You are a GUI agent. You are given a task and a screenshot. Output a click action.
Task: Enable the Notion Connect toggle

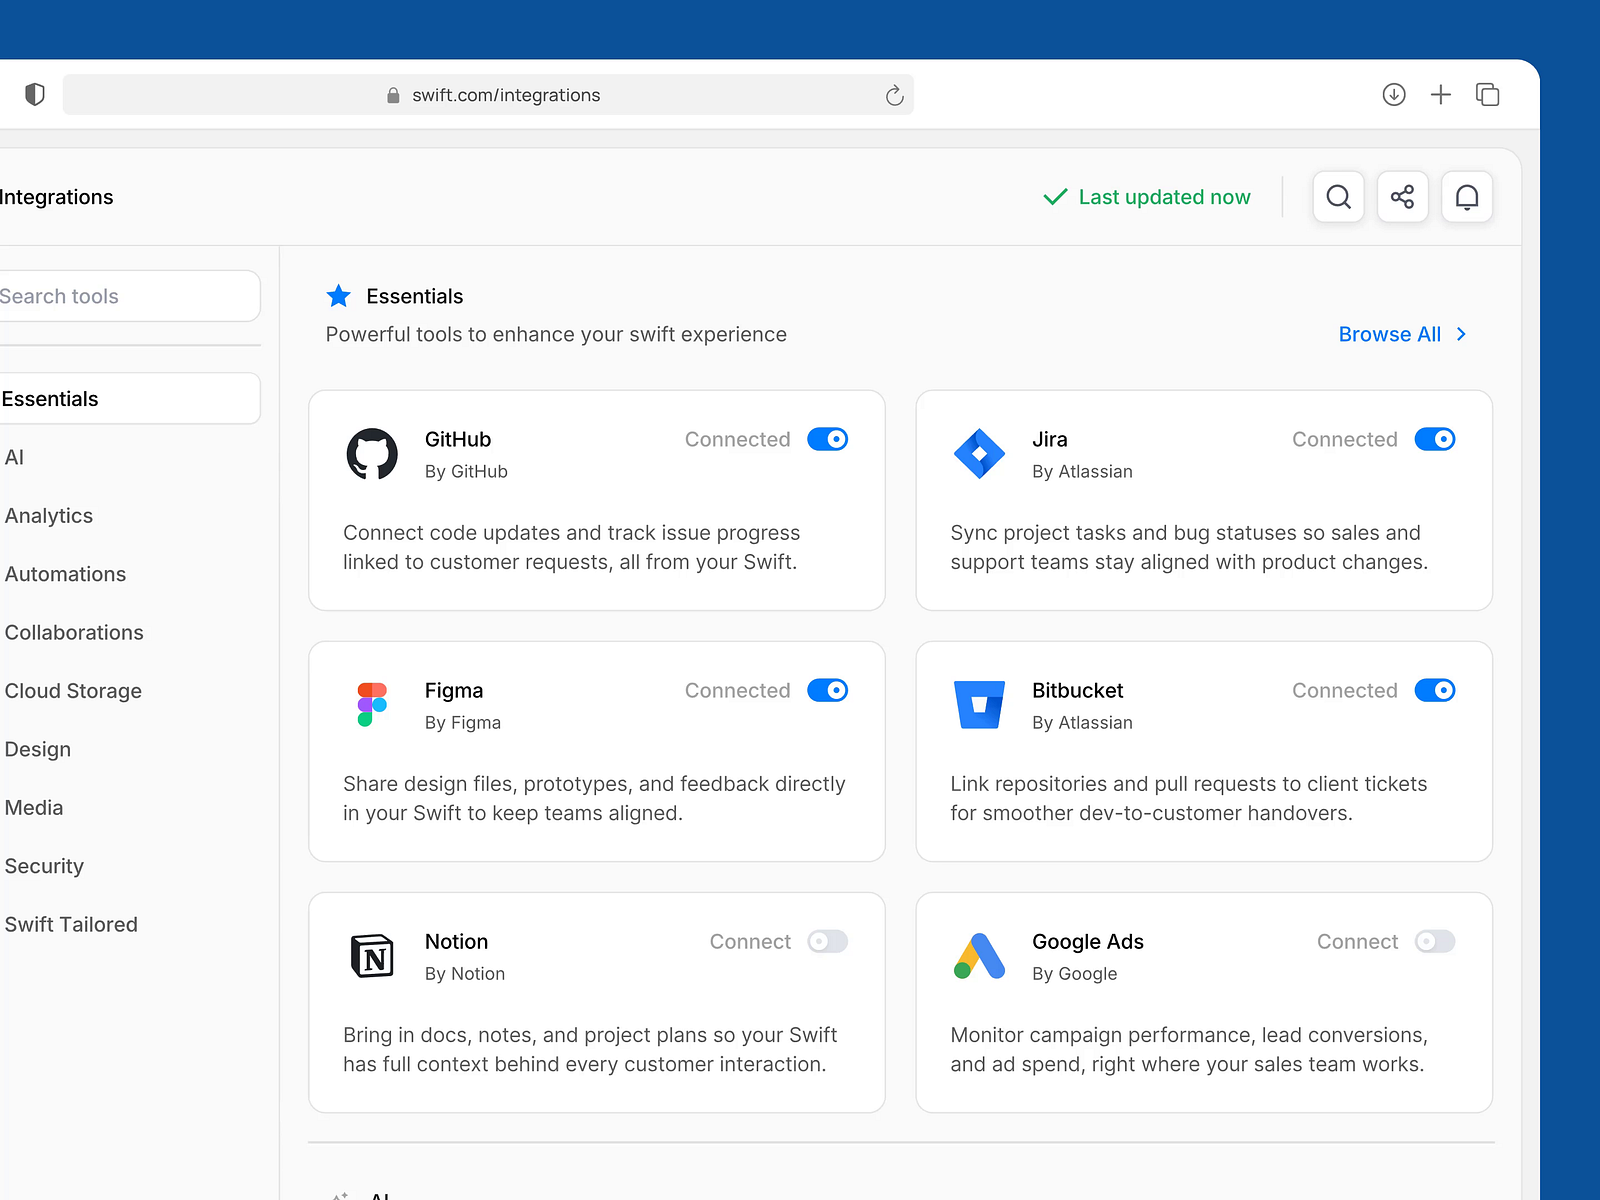click(827, 941)
